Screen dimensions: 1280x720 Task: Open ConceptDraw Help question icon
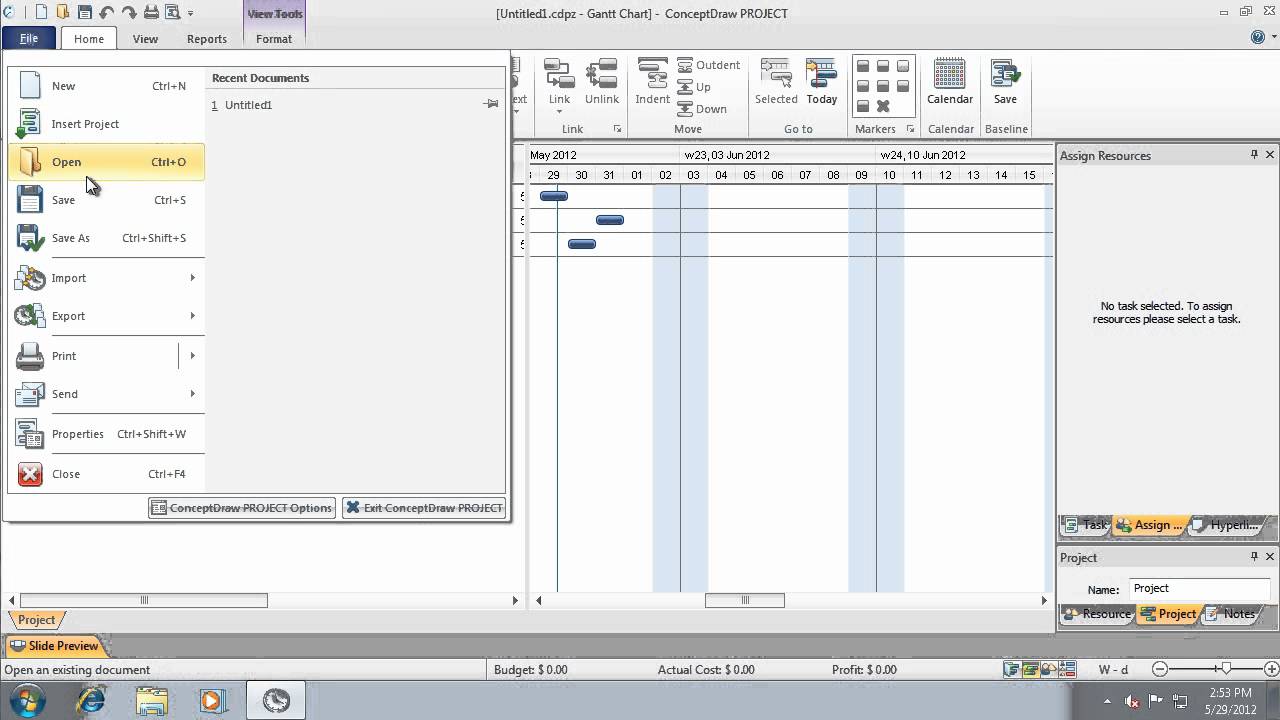[1258, 38]
